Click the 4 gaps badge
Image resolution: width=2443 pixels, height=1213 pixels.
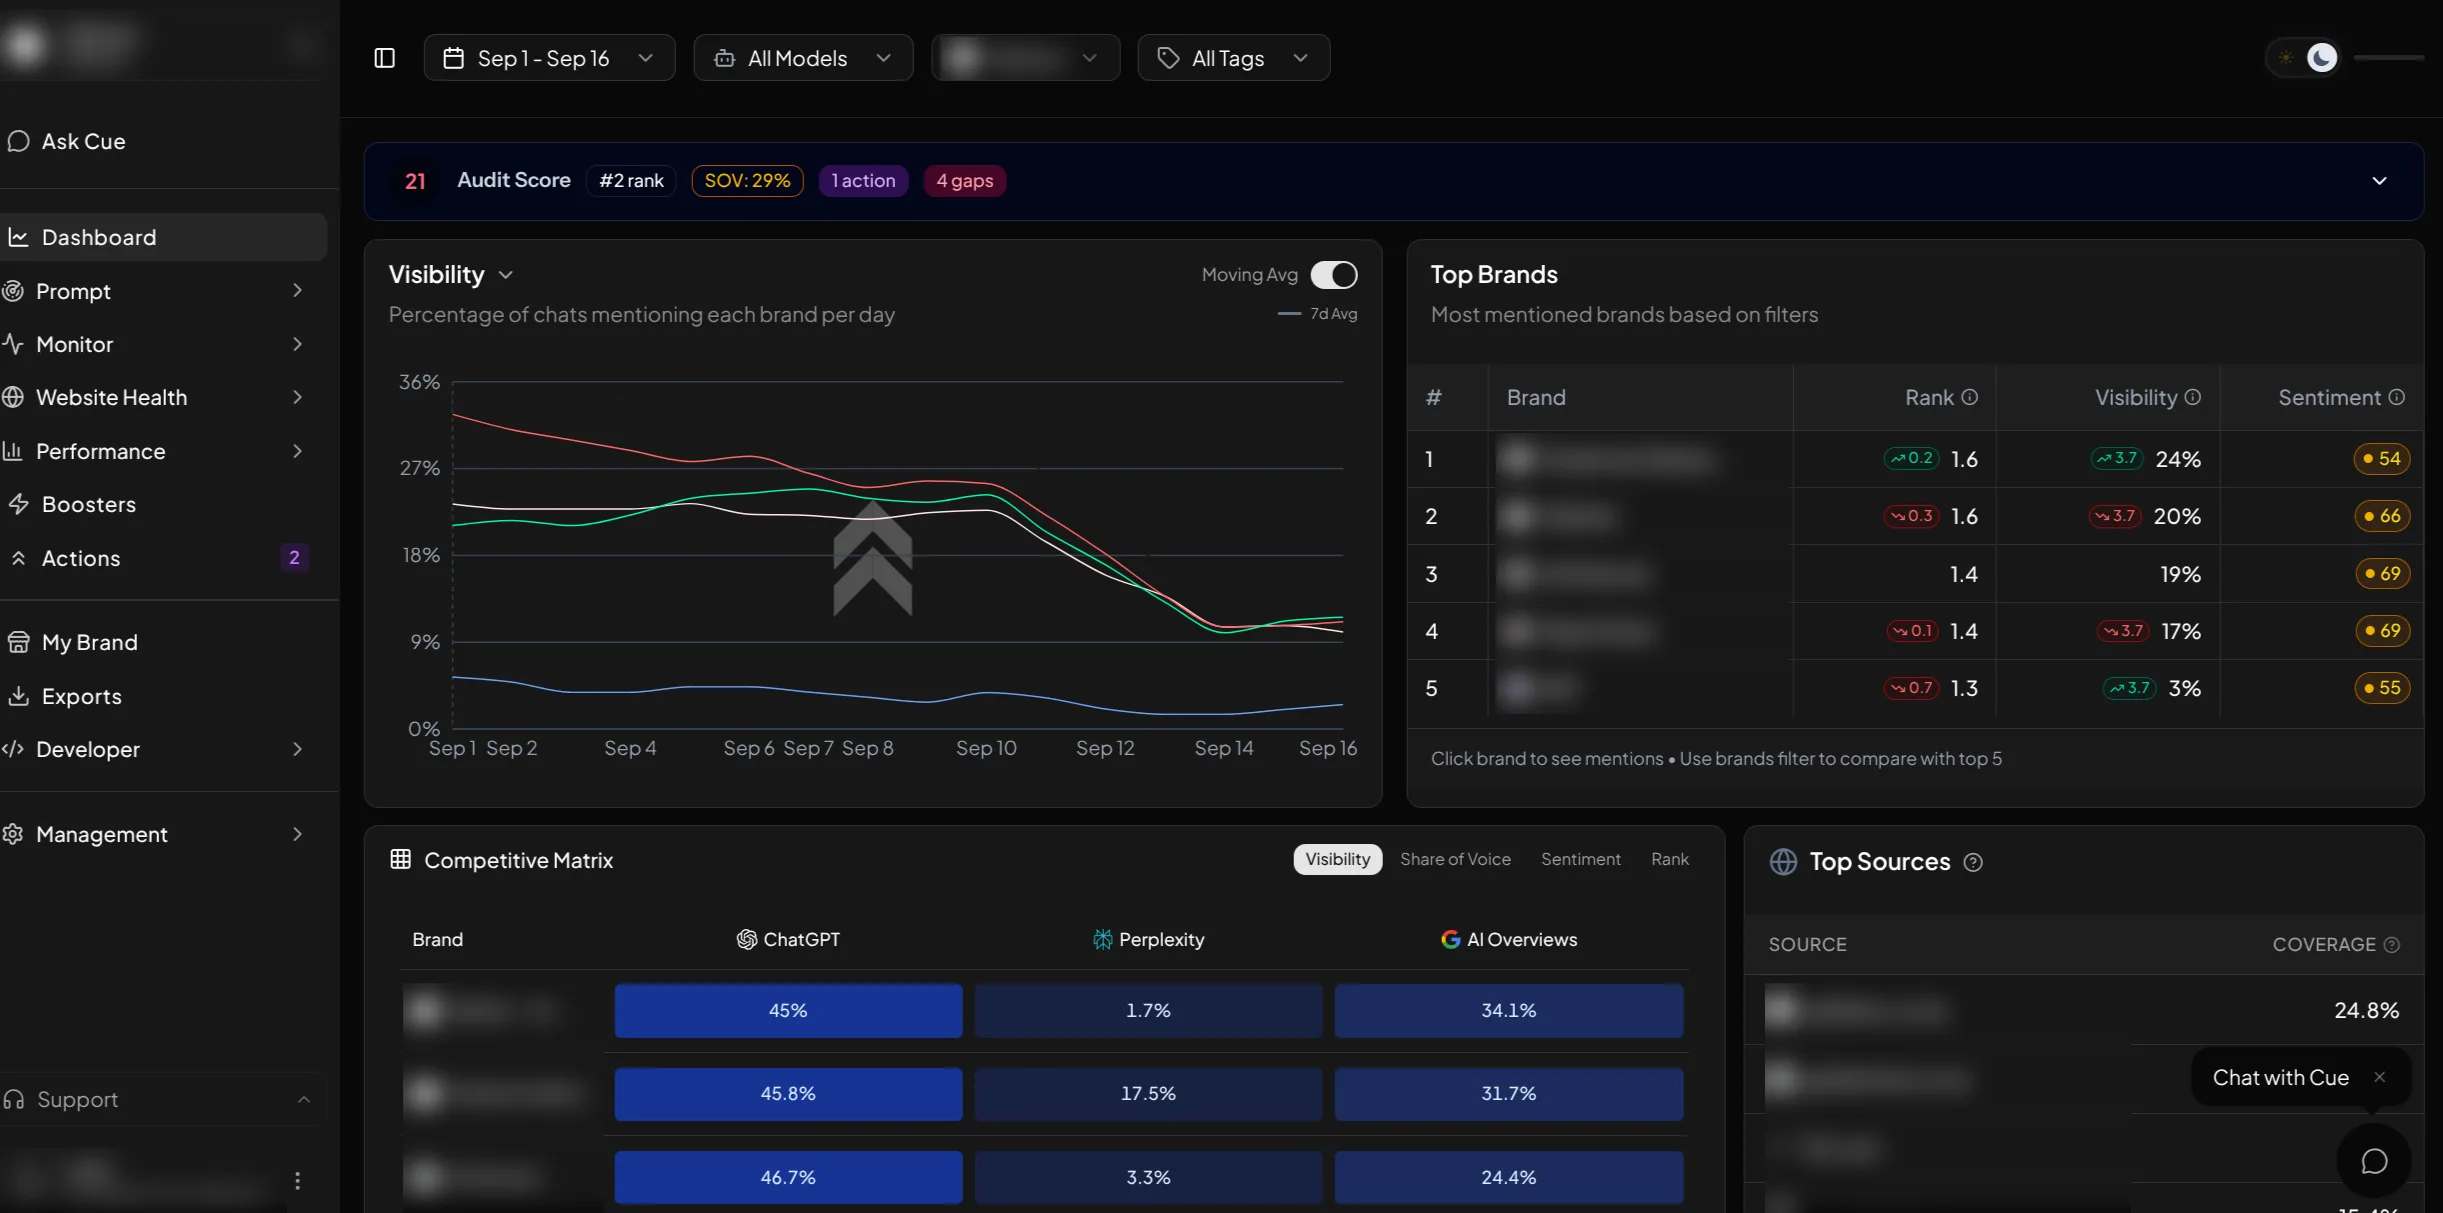click(x=965, y=181)
